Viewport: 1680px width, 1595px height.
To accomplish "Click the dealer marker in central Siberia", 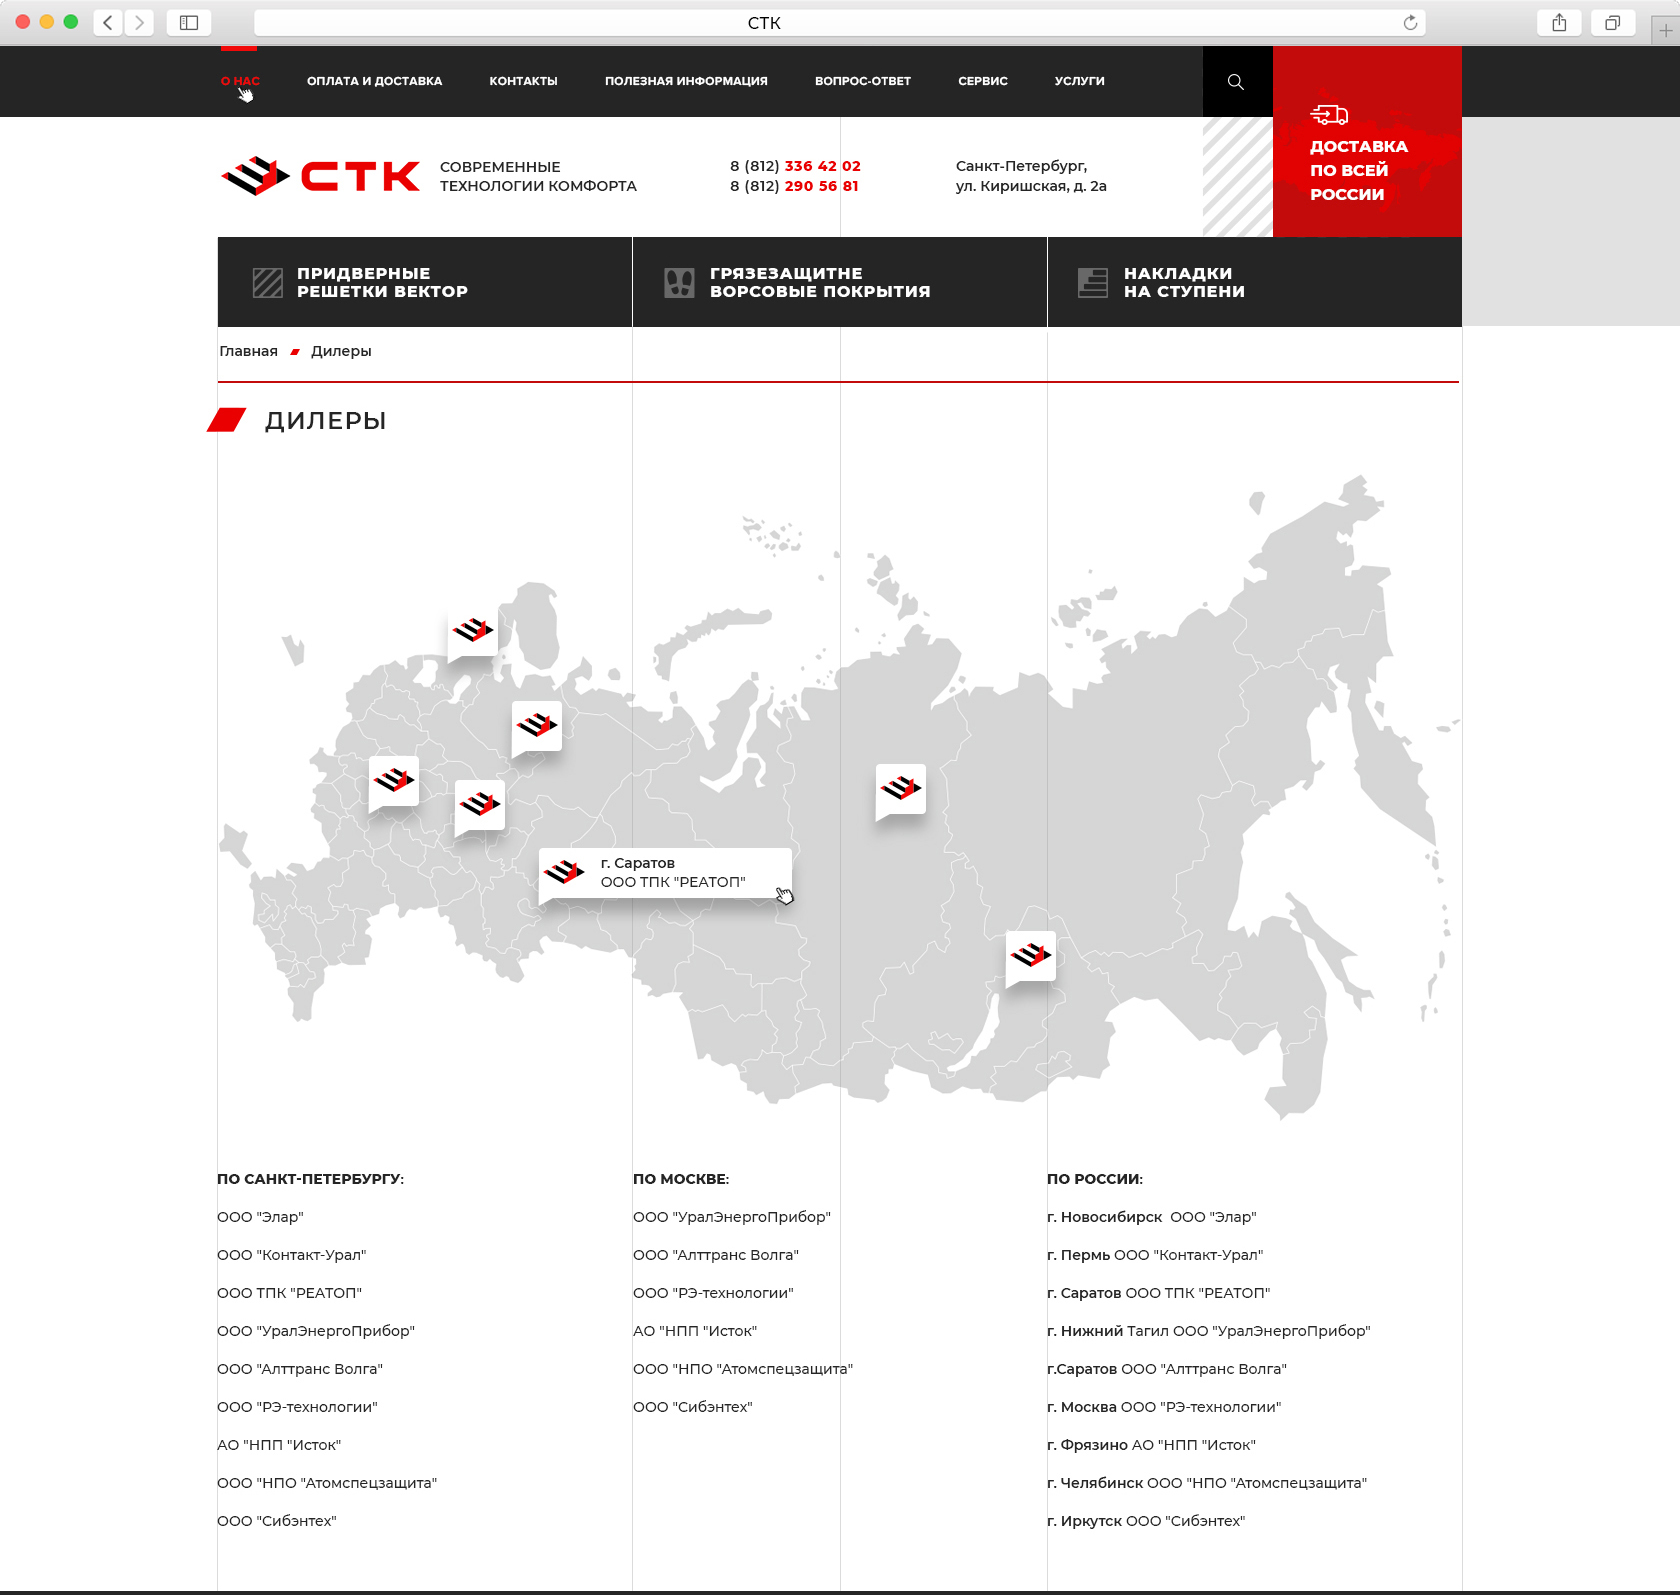I will point(901,789).
